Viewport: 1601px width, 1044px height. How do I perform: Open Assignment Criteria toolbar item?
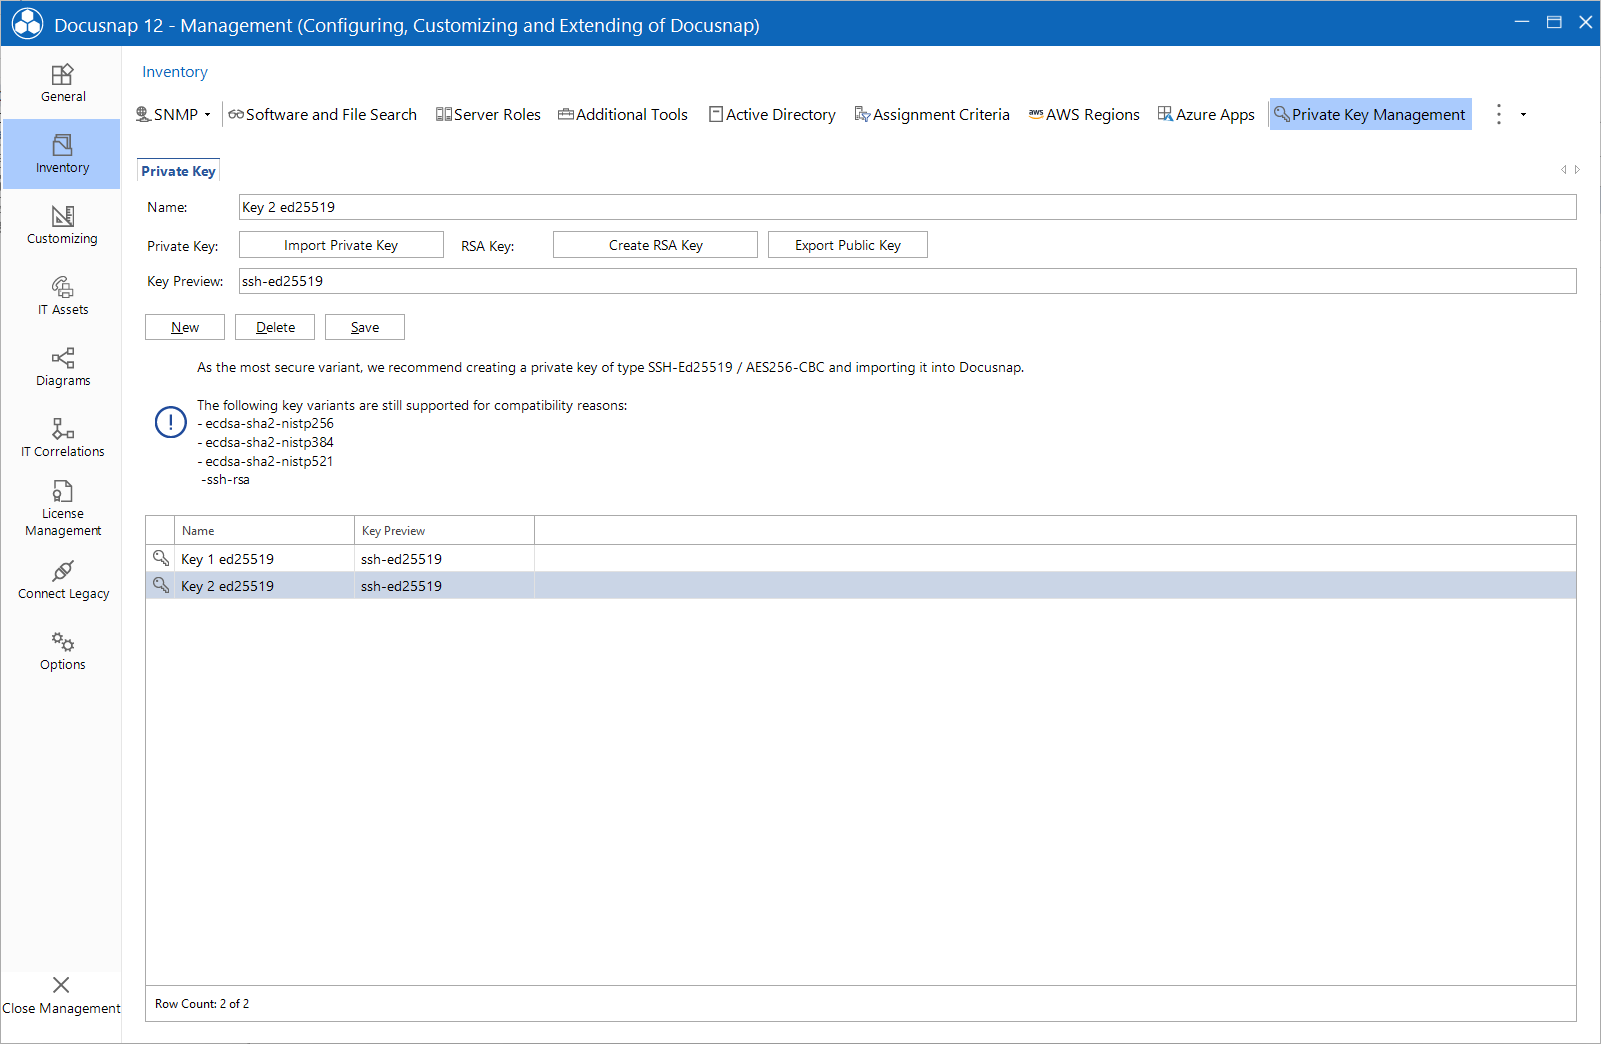pyautogui.click(x=932, y=114)
